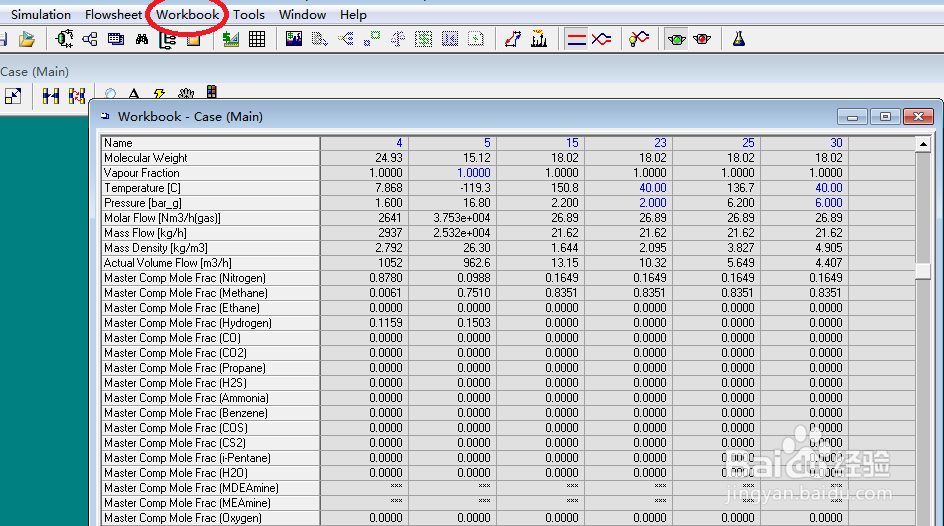Click Nitrogen mole fraction cell 0.8780

tap(364, 278)
